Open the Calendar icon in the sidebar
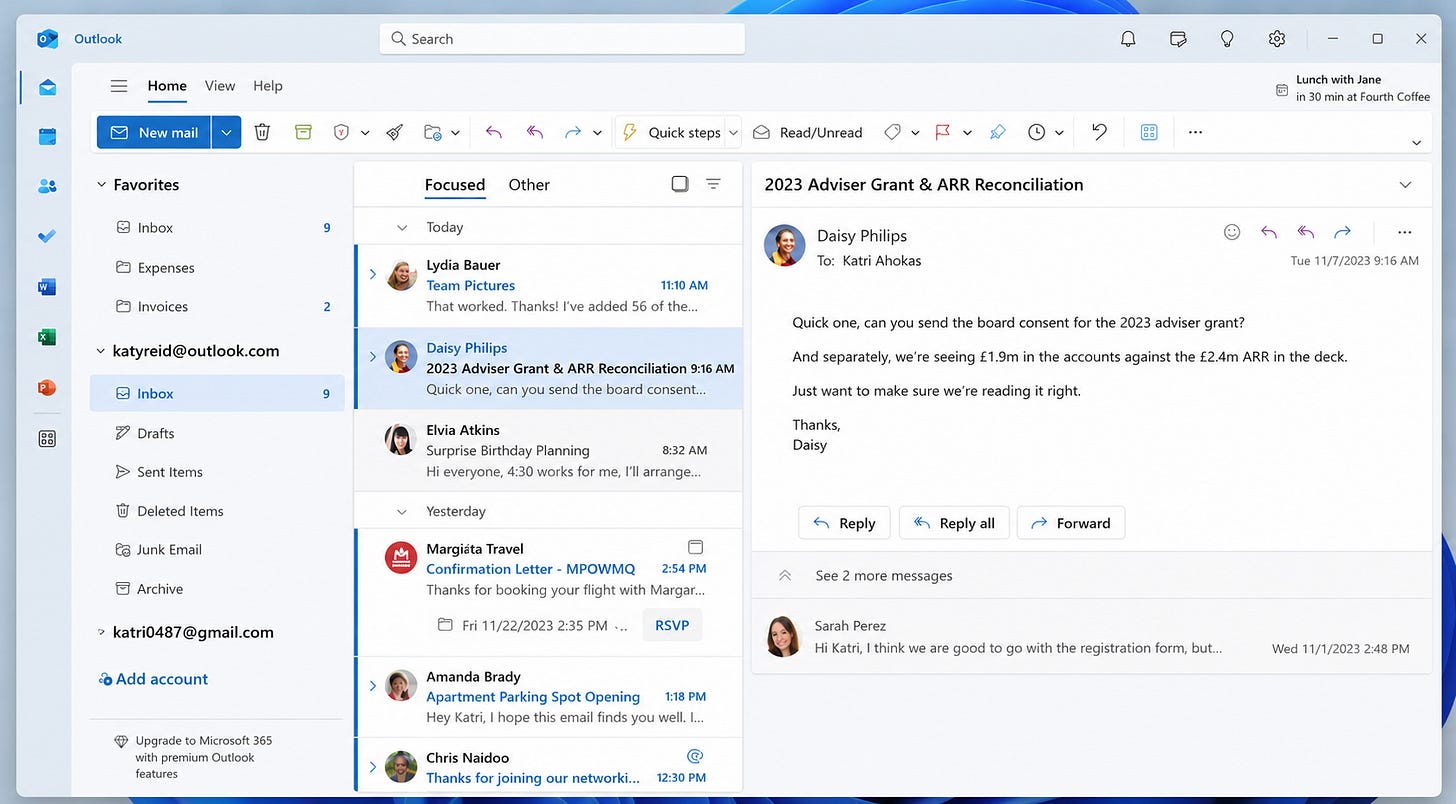 click(x=47, y=137)
